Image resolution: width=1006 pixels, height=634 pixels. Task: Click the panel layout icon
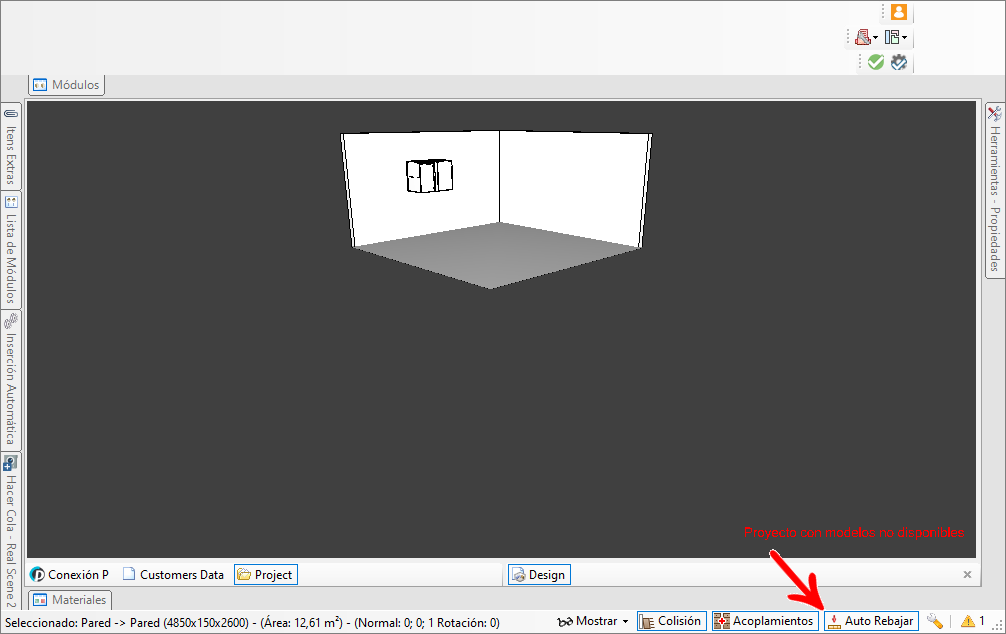pyautogui.click(x=892, y=37)
